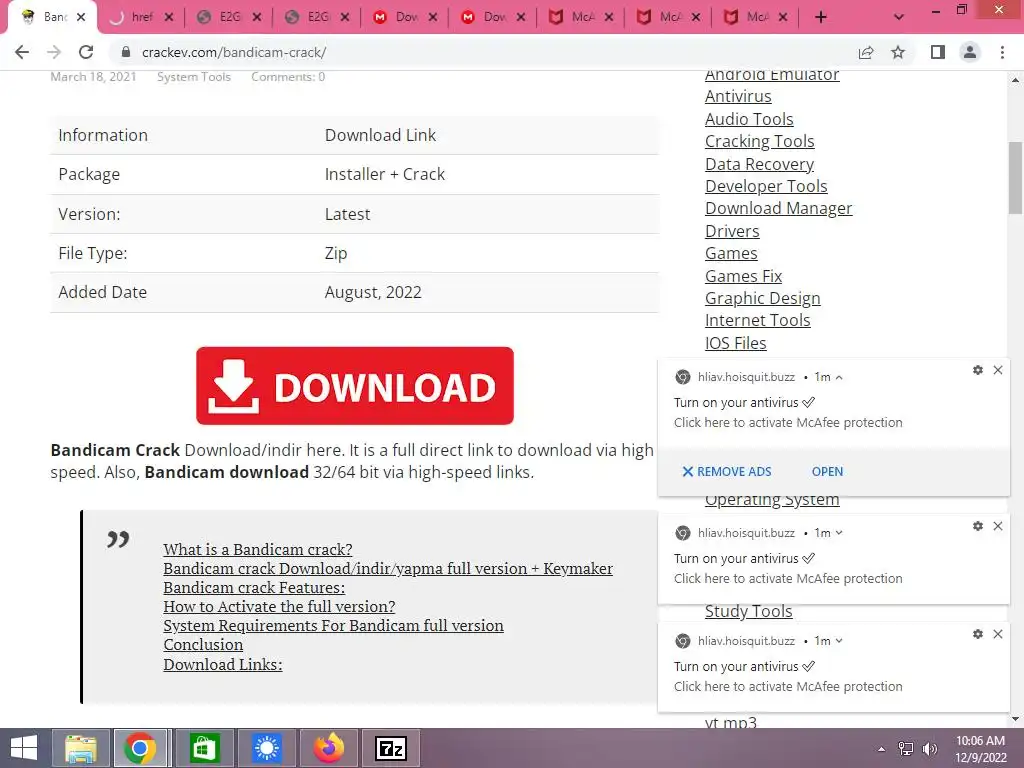Go back to the previous page

coord(22,52)
